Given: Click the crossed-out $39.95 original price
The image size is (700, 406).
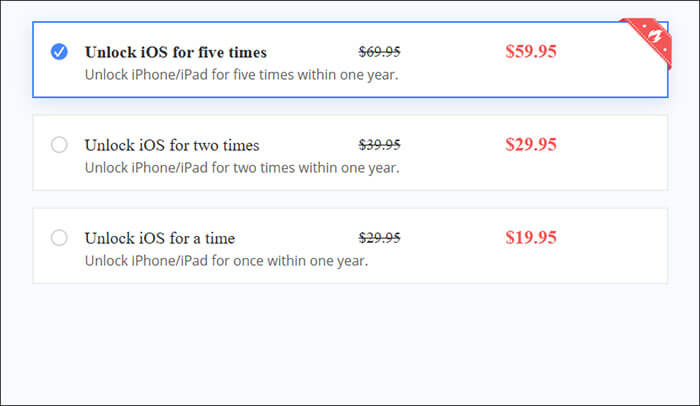Looking at the screenshot, I should tap(380, 144).
